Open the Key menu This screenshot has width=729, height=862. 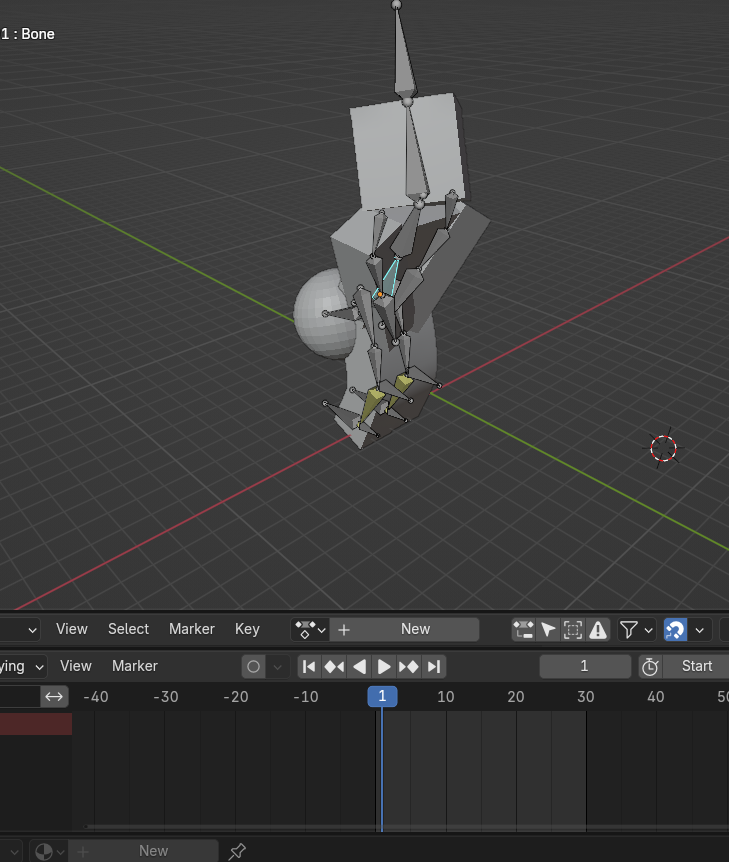coord(247,629)
